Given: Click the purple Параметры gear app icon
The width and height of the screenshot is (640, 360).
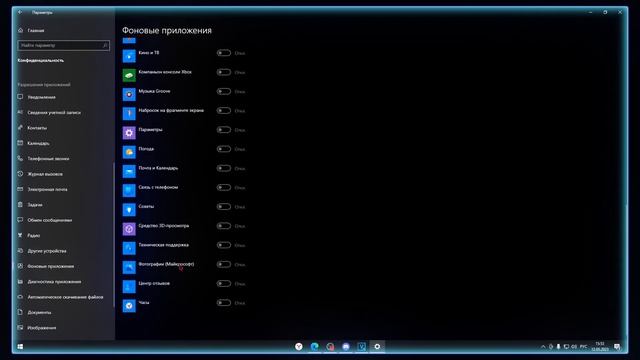Looking at the screenshot, I should click(129, 133).
